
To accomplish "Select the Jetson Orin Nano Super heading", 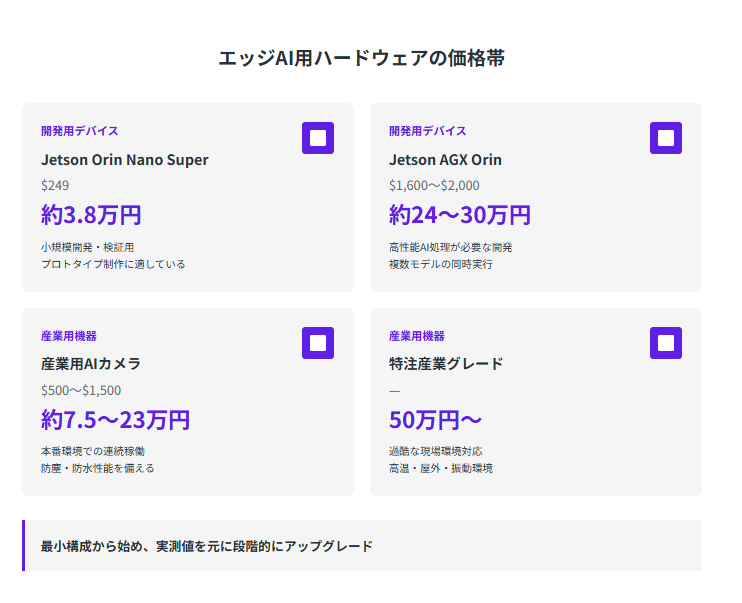I will (125, 160).
